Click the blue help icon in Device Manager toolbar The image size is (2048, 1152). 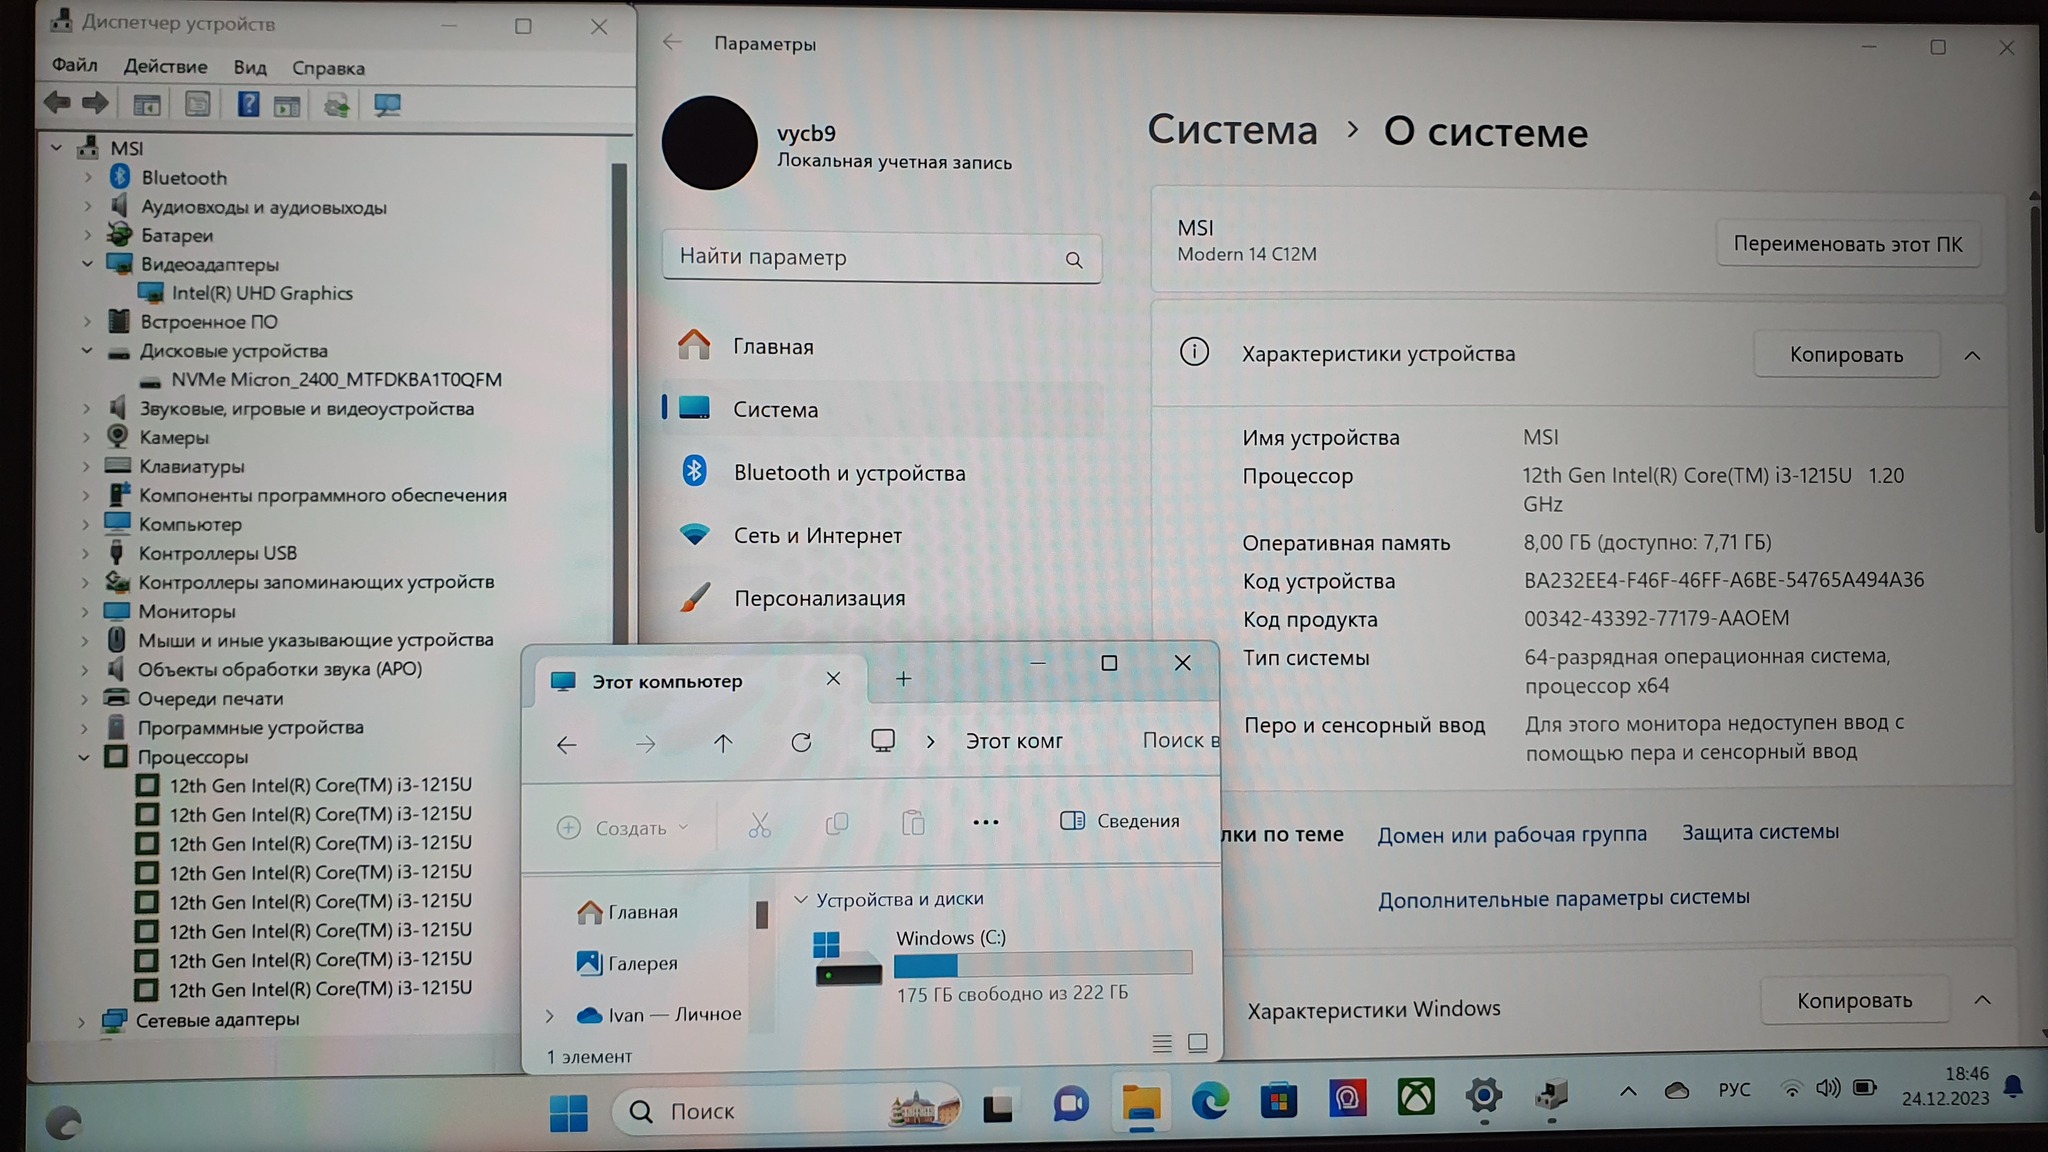pos(248,104)
